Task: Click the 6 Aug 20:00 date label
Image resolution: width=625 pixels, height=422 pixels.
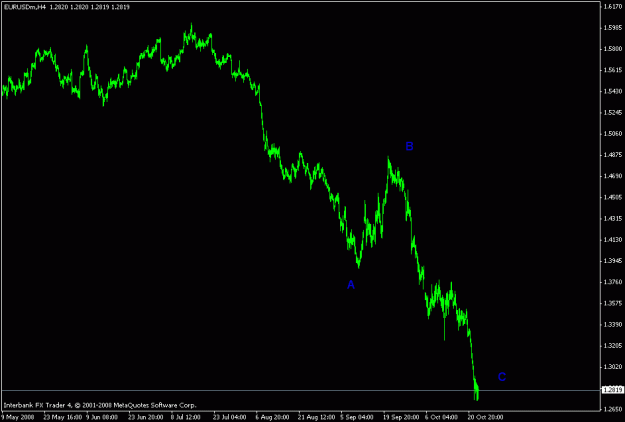Action: pyautogui.click(x=273, y=417)
